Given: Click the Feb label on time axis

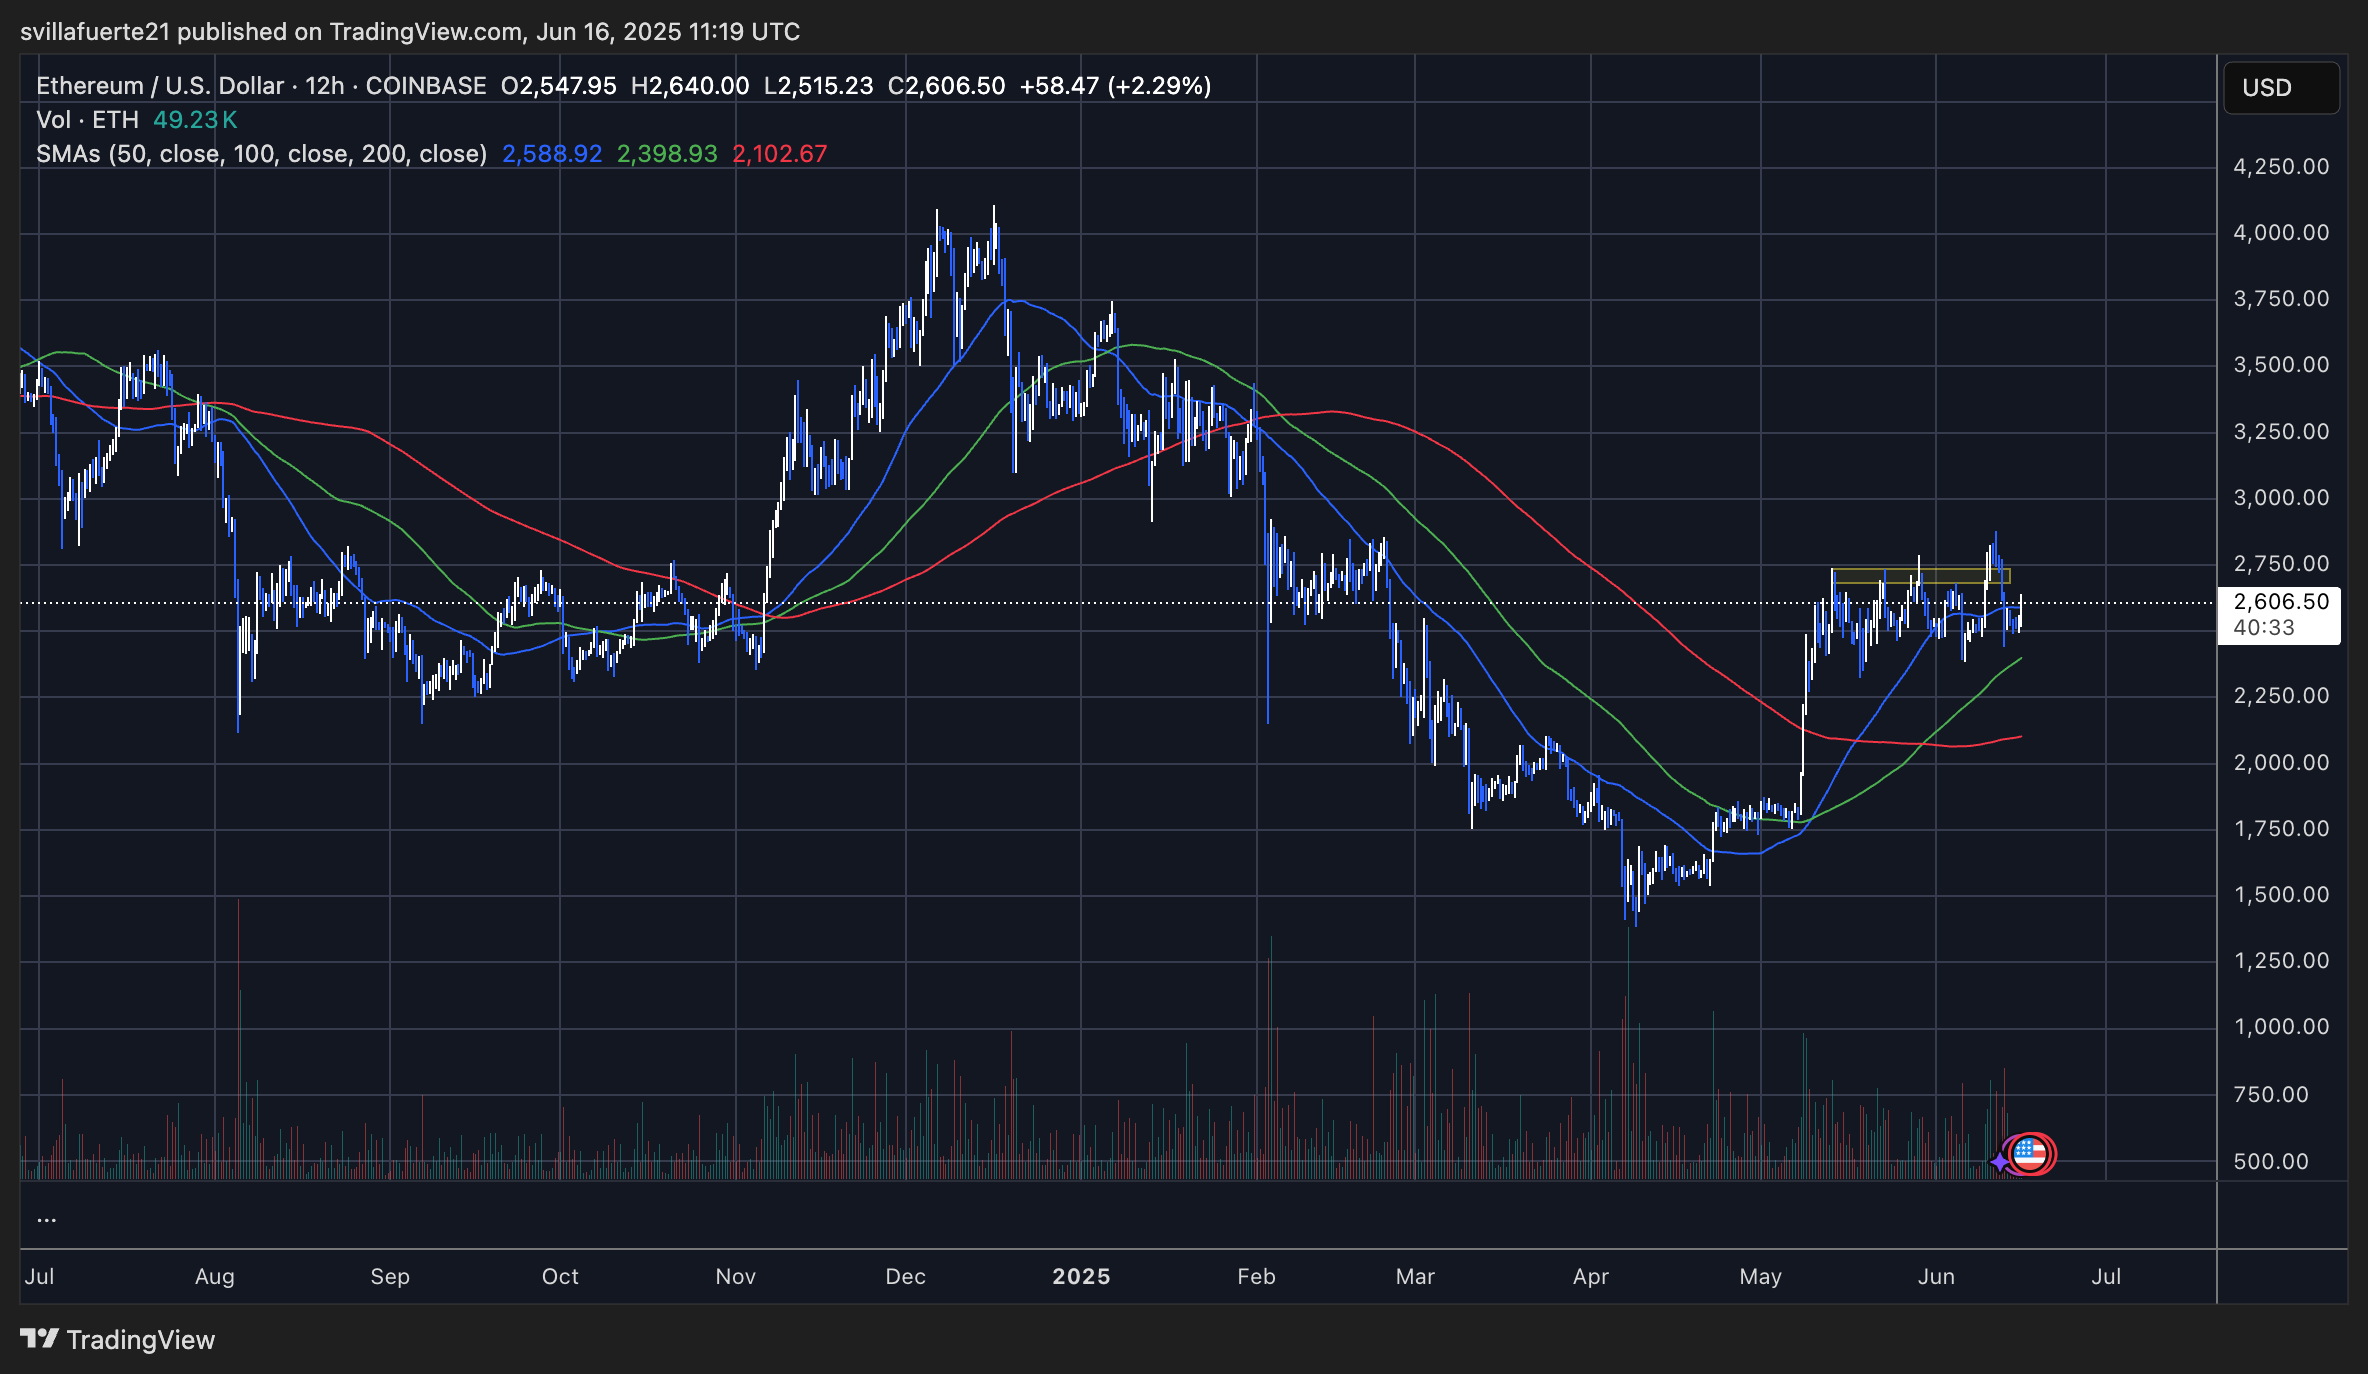Looking at the screenshot, I should pyautogui.click(x=1256, y=1277).
